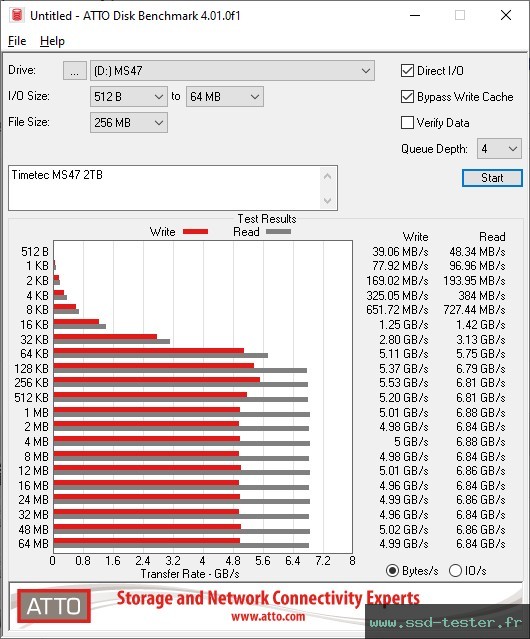
Task: Click the 64 KB row label in chart
Action: (34, 353)
